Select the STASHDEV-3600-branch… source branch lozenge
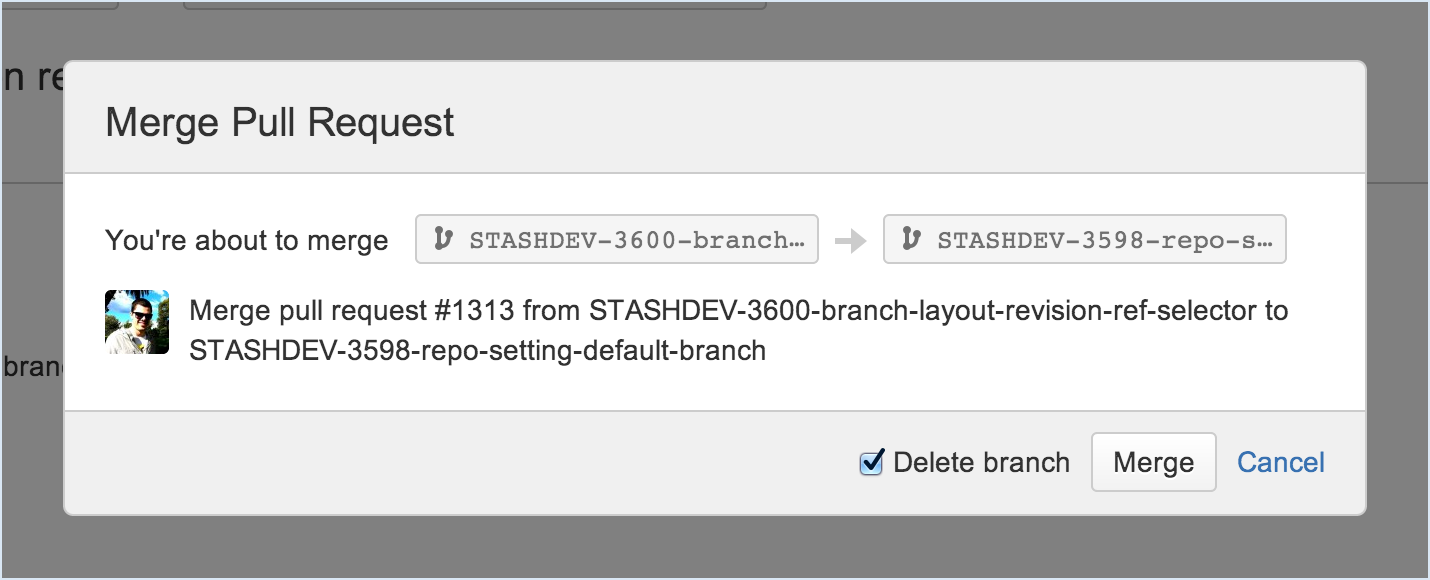The width and height of the screenshot is (1430, 580). click(617, 239)
